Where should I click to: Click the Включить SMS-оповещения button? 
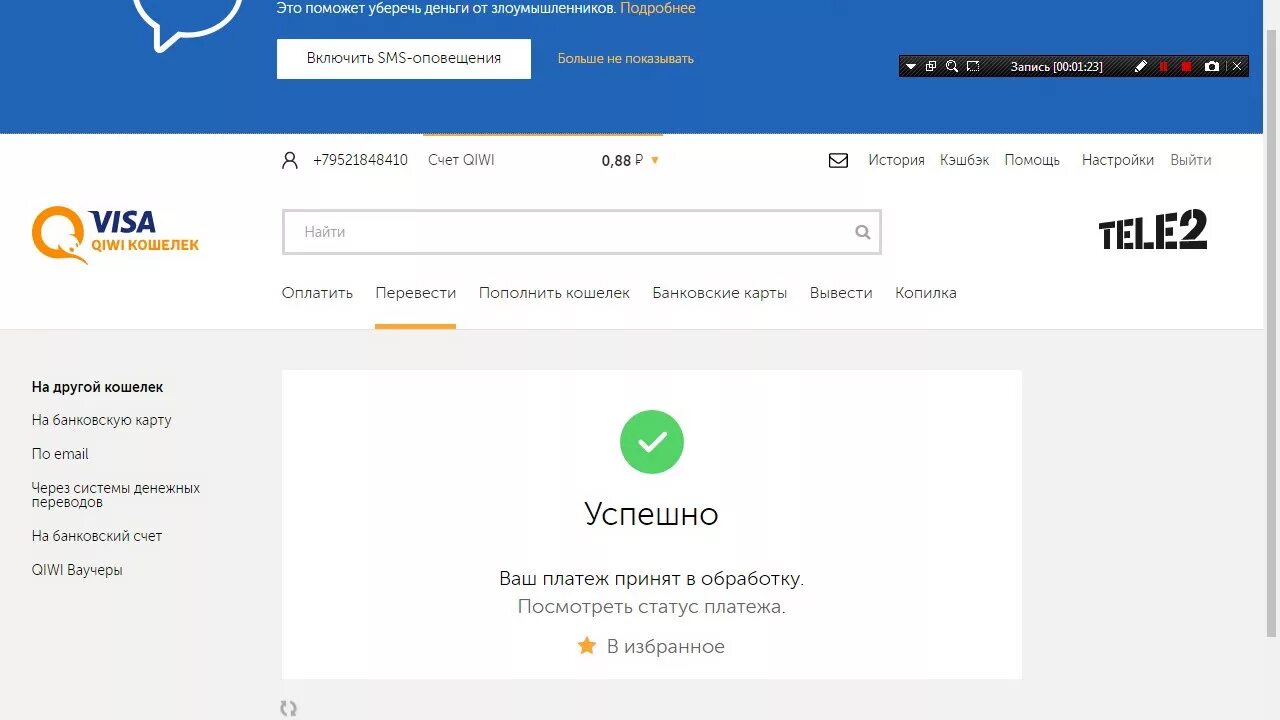(404, 59)
